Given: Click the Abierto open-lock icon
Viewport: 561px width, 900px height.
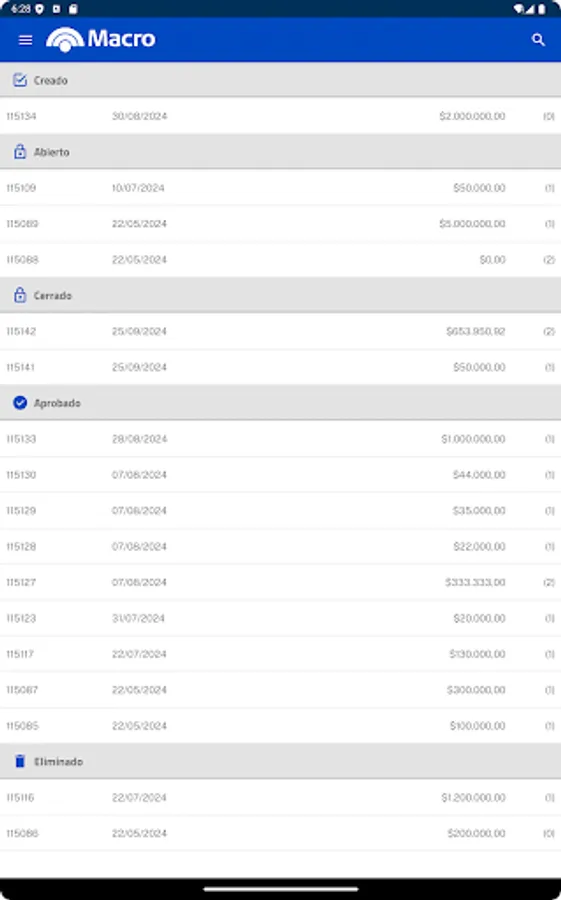Looking at the screenshot, I should (20, 152).
